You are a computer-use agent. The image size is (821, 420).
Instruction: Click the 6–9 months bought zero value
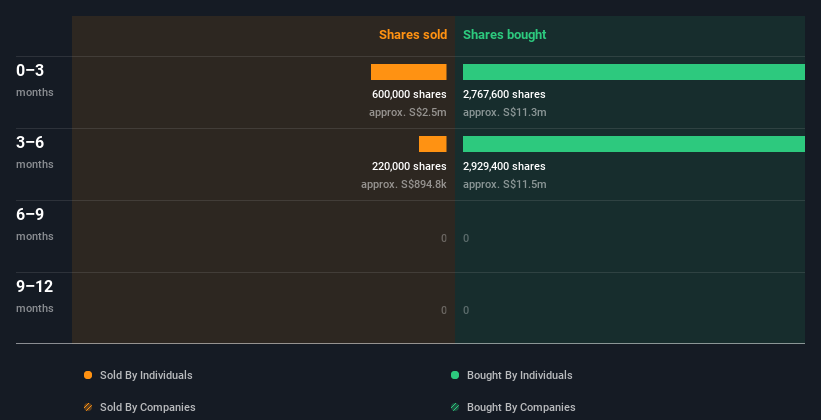[x=466, y=238]
